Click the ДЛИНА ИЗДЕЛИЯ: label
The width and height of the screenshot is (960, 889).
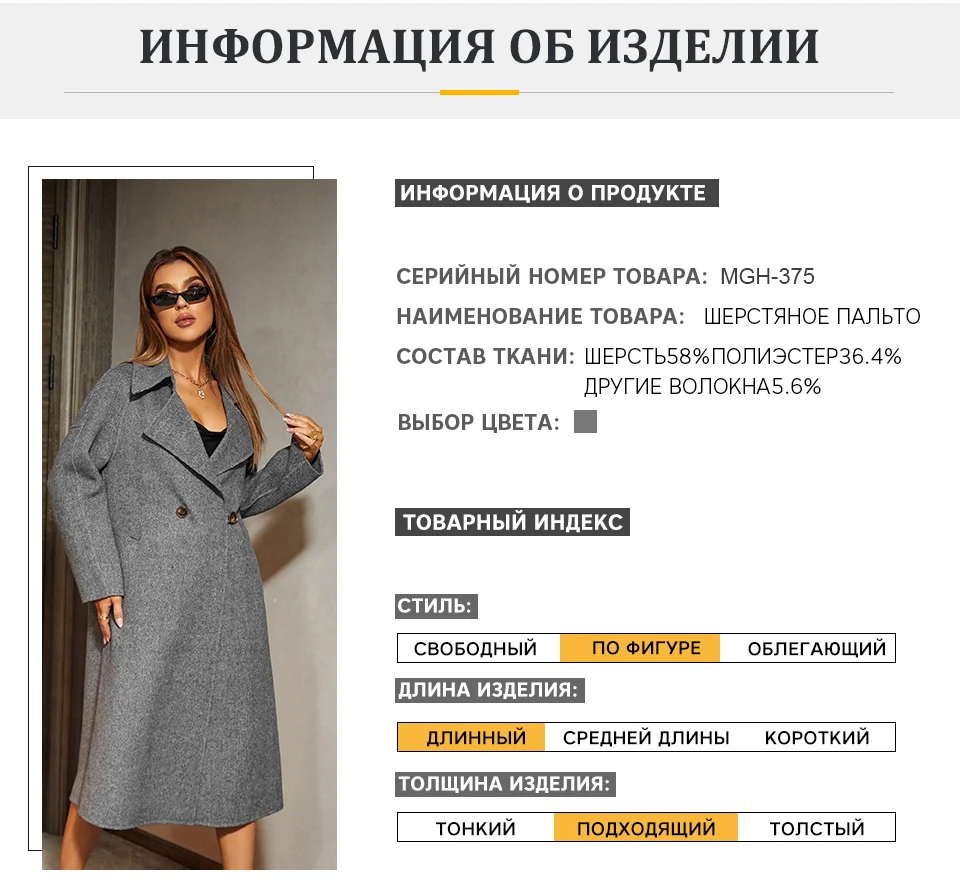coord(490,690)
